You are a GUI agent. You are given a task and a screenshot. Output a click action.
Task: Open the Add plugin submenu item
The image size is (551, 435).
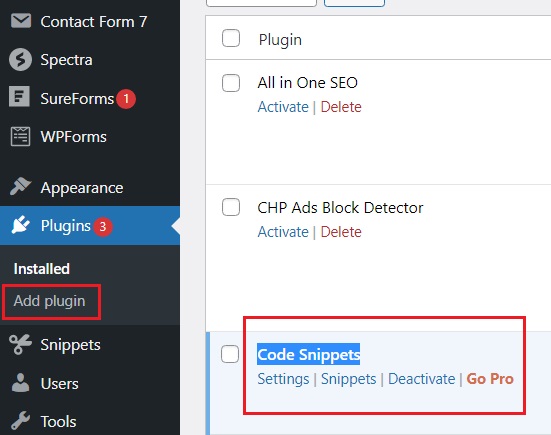pos(50,301)
